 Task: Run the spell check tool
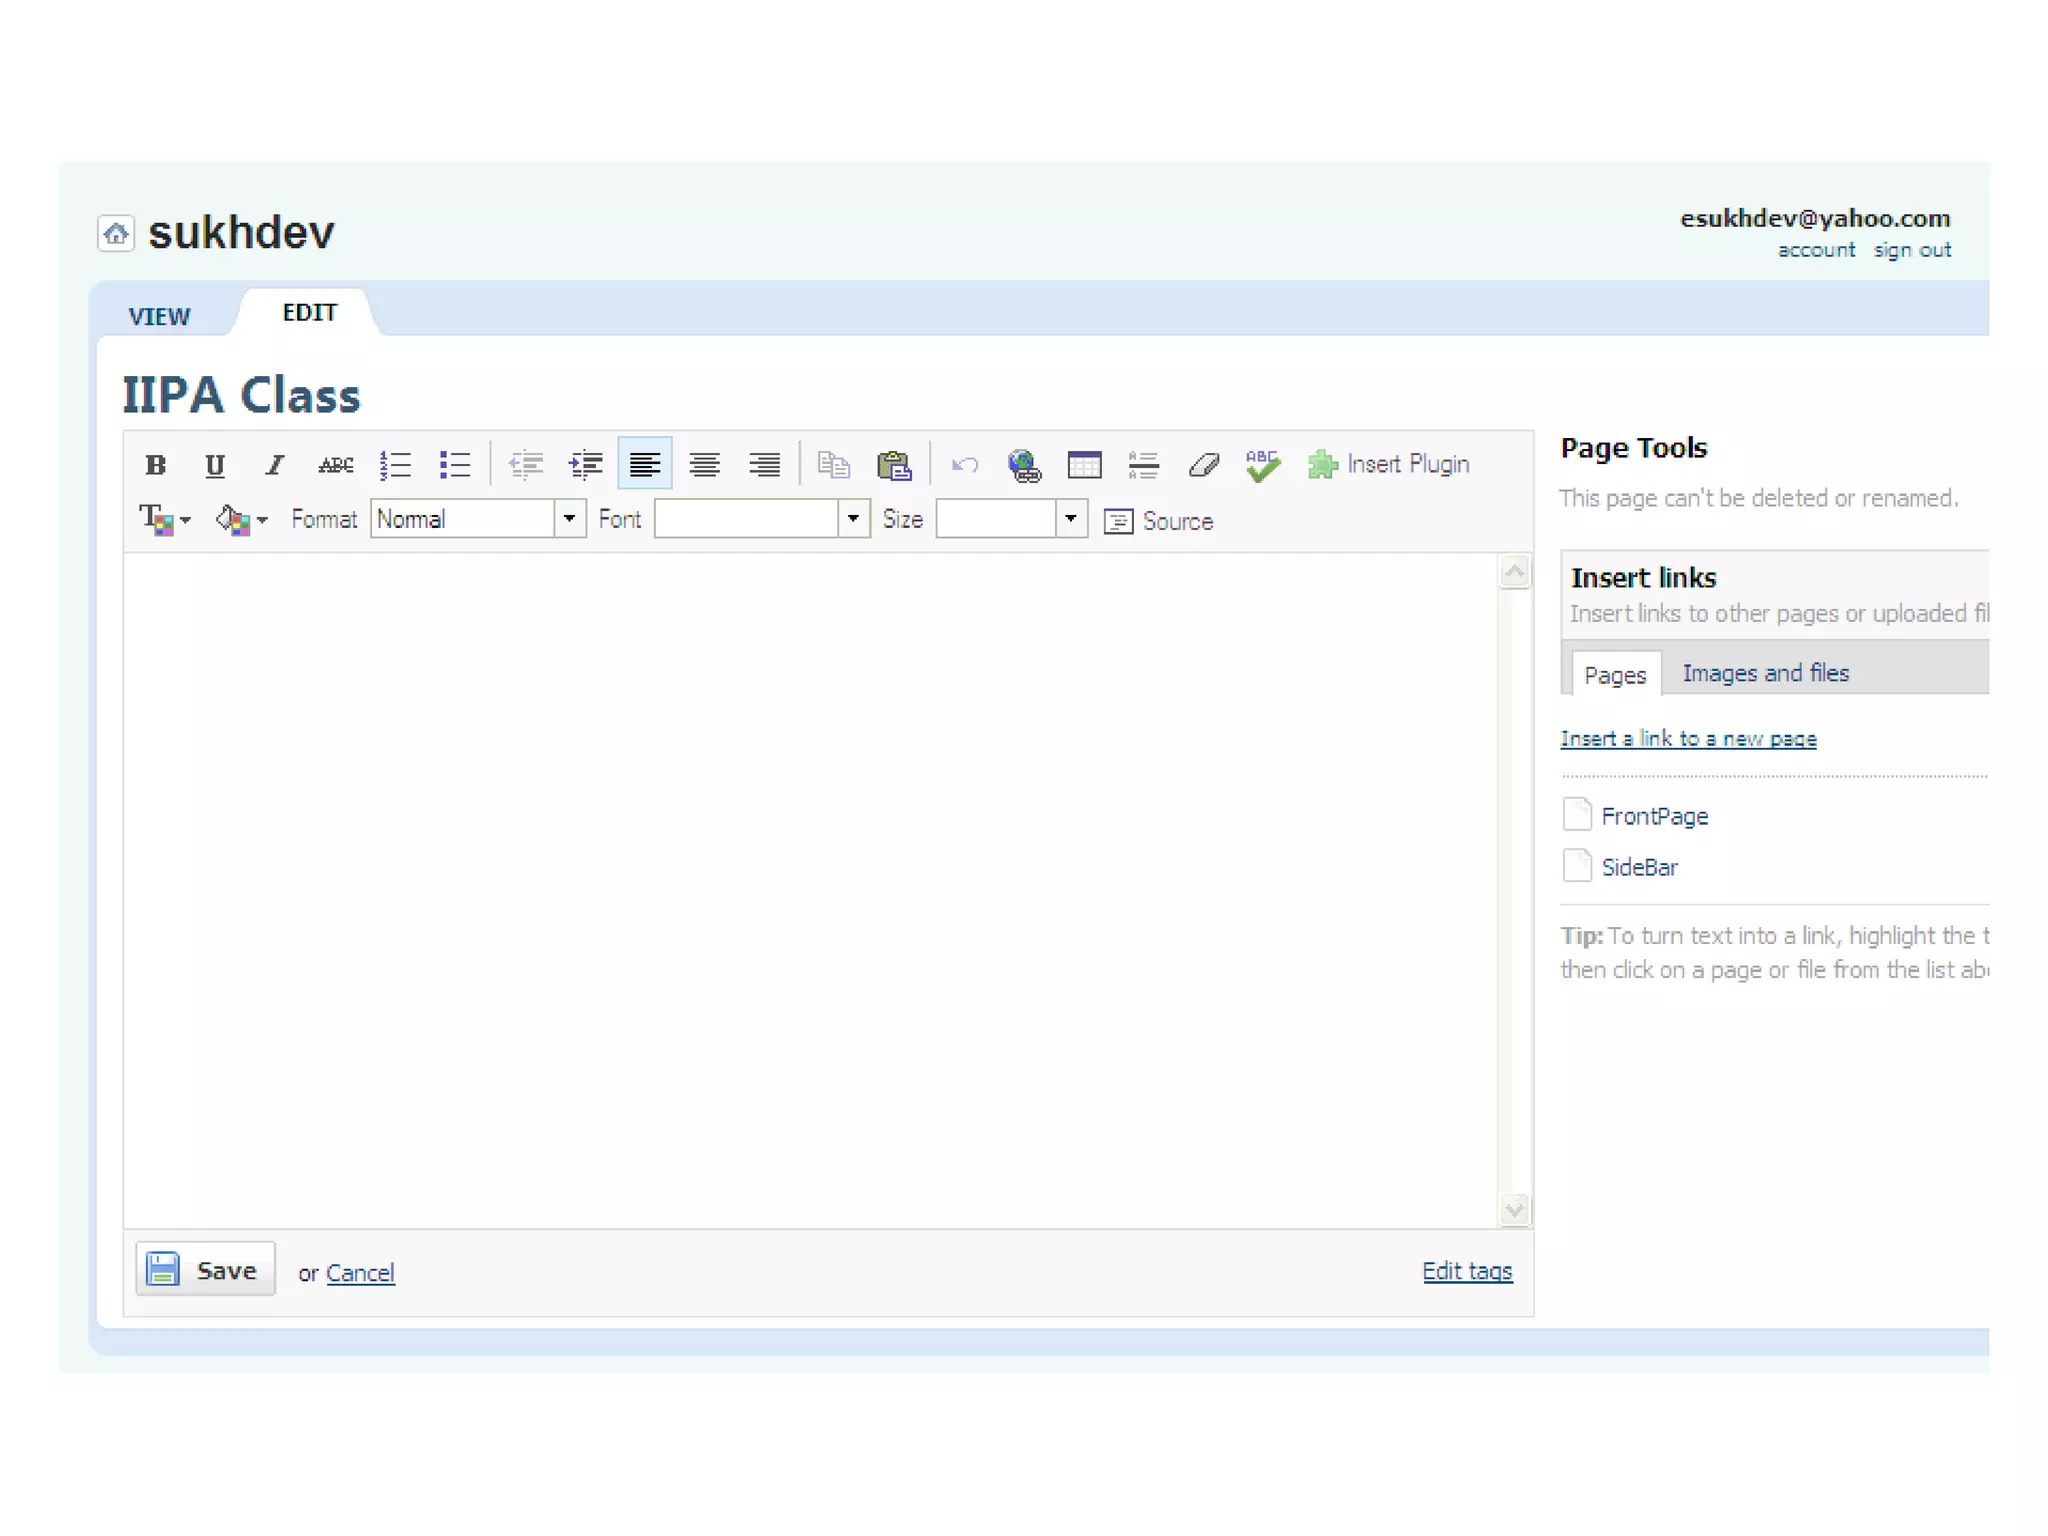pos(1263,465)
